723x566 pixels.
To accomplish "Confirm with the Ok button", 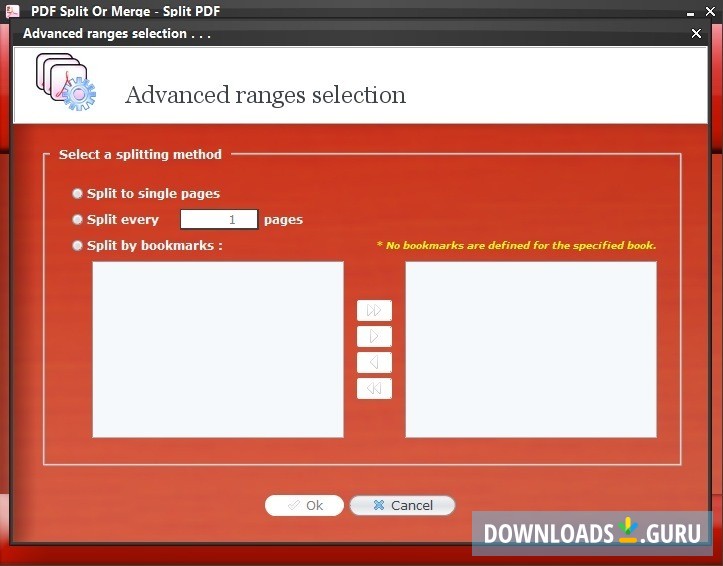I will pos(304,505).
